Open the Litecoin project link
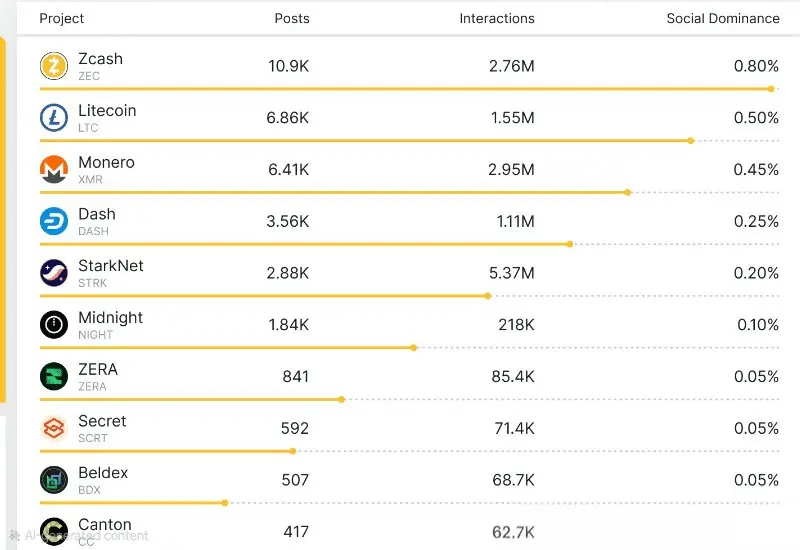Image resolution: width=800 pixels, height=550 pixels. point(107,111)
